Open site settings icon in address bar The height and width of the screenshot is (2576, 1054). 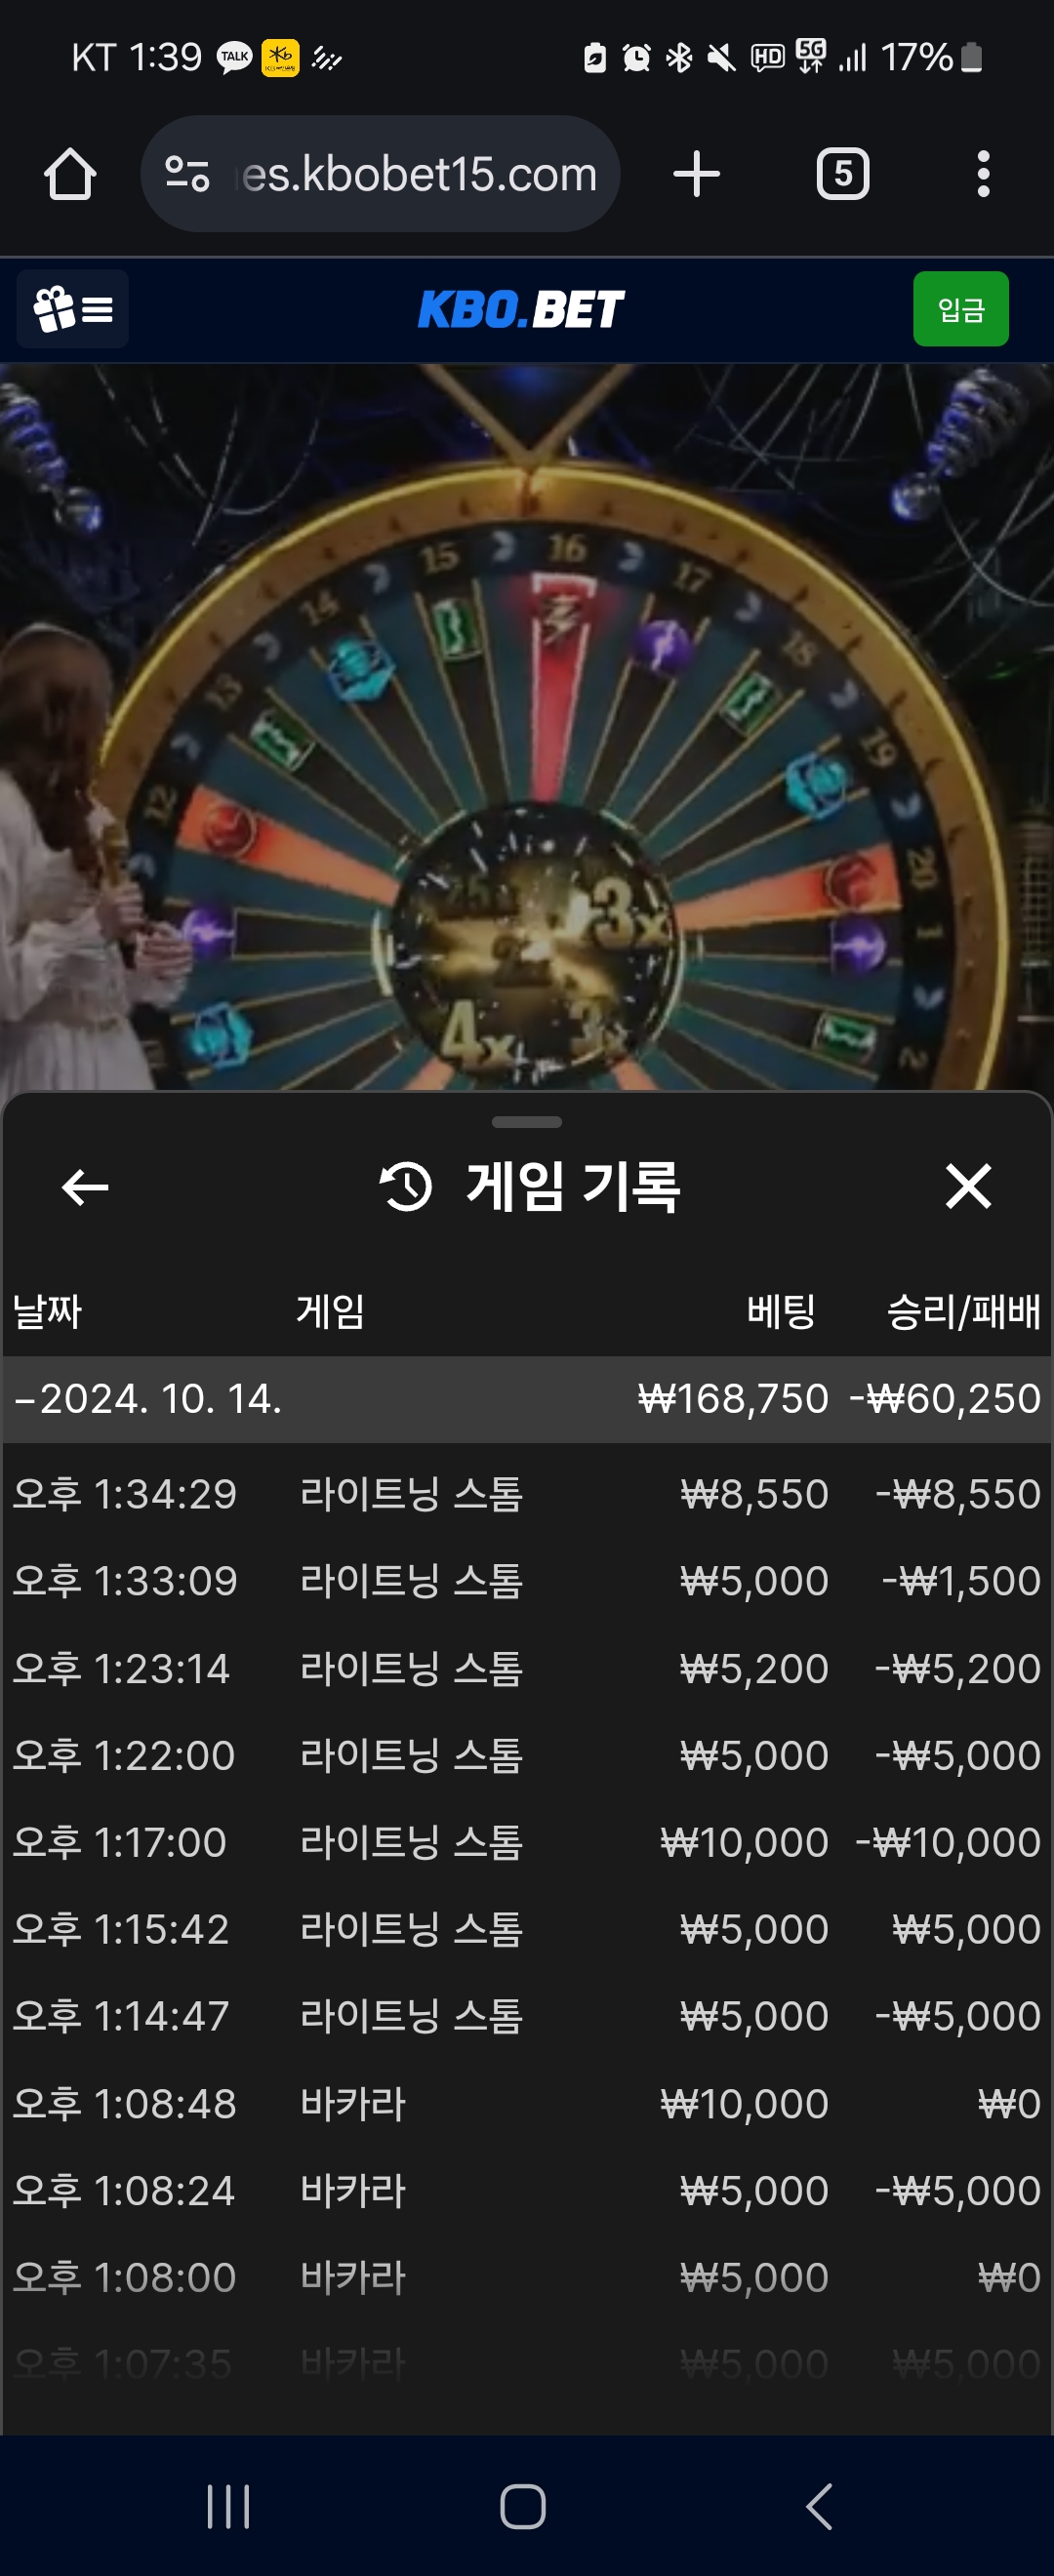(x=187, y=174)
